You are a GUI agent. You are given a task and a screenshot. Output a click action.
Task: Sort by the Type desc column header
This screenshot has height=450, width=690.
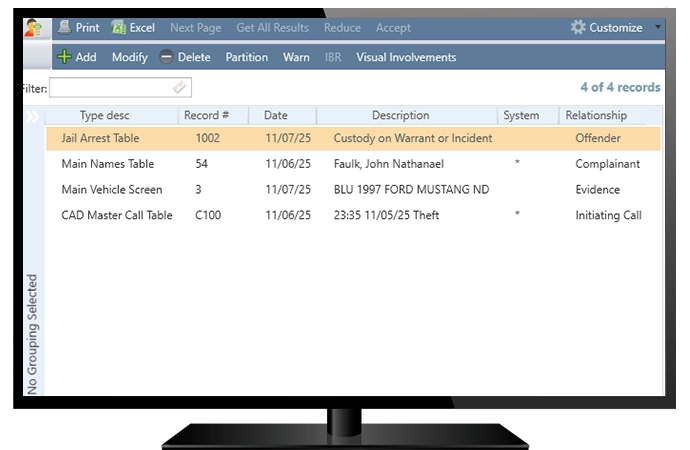click(105, 115)
